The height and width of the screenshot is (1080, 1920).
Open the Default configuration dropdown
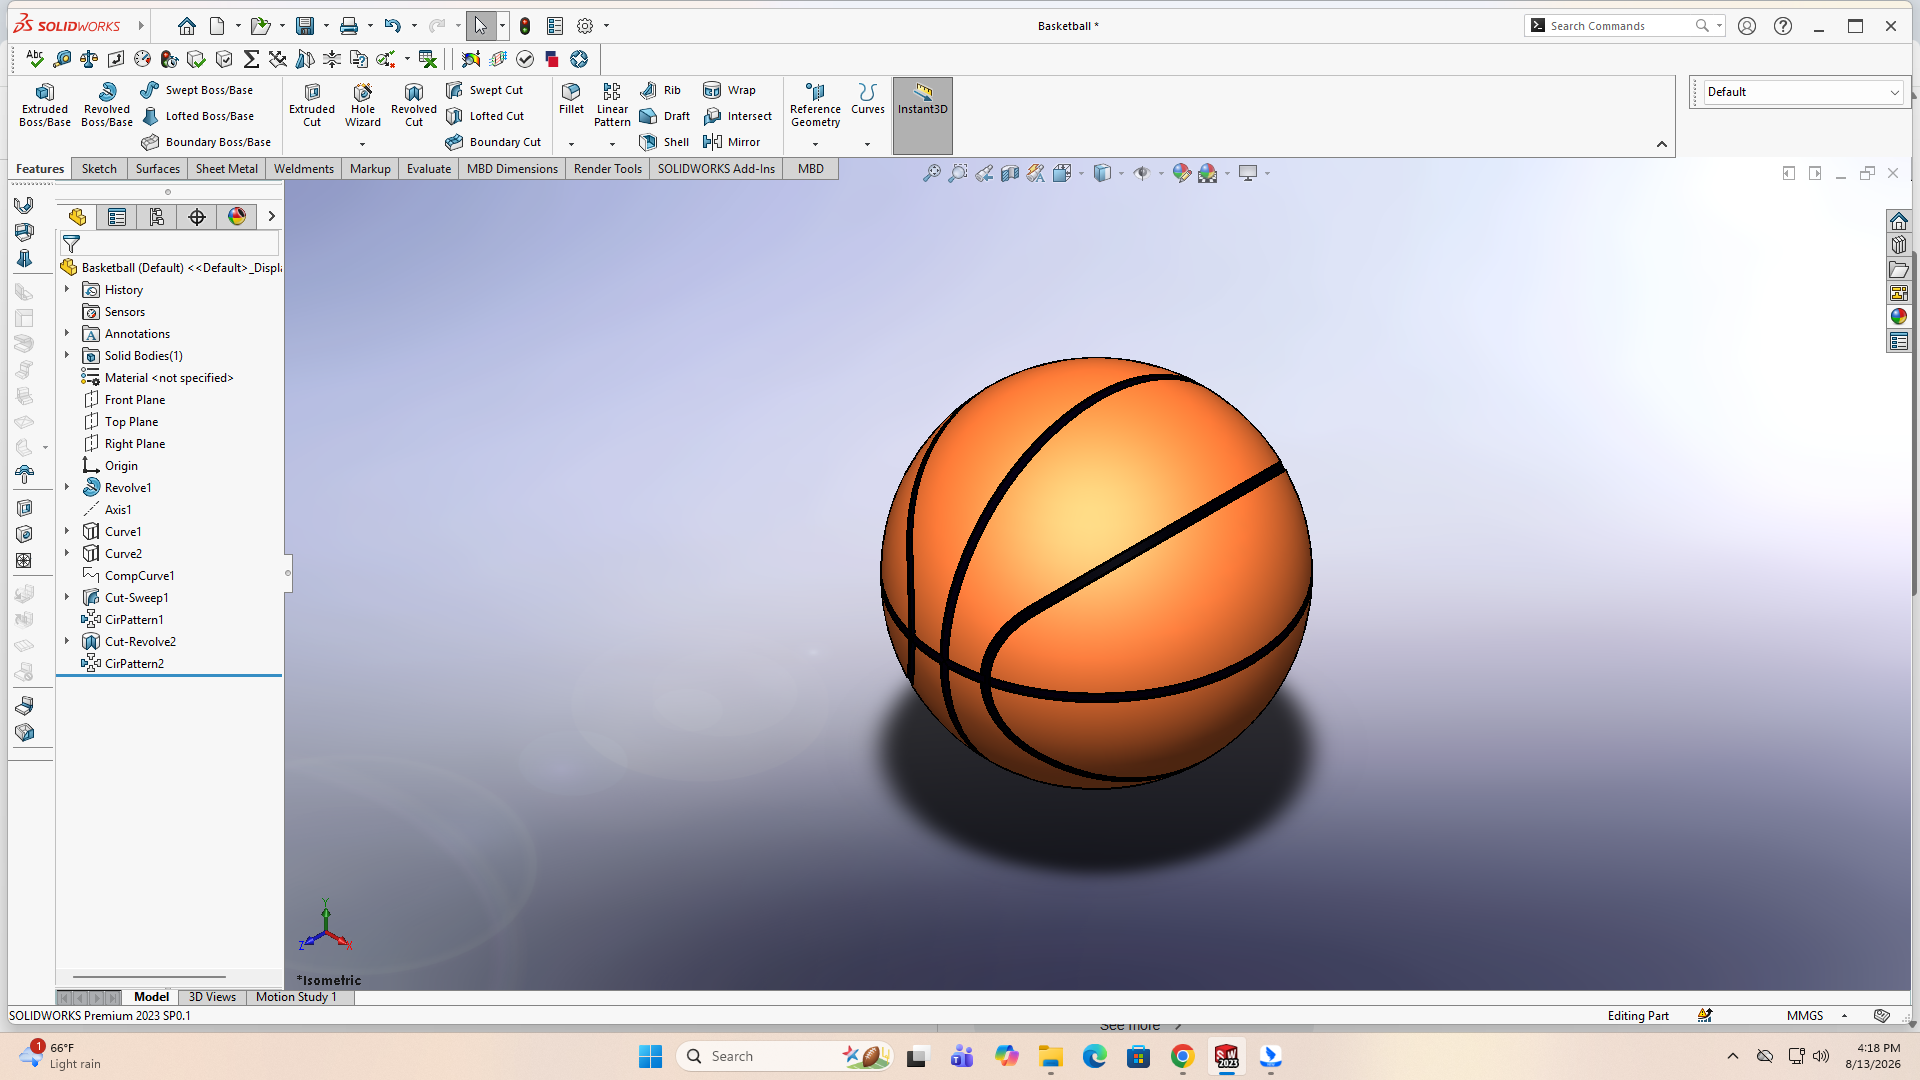tap(1802, 92)
